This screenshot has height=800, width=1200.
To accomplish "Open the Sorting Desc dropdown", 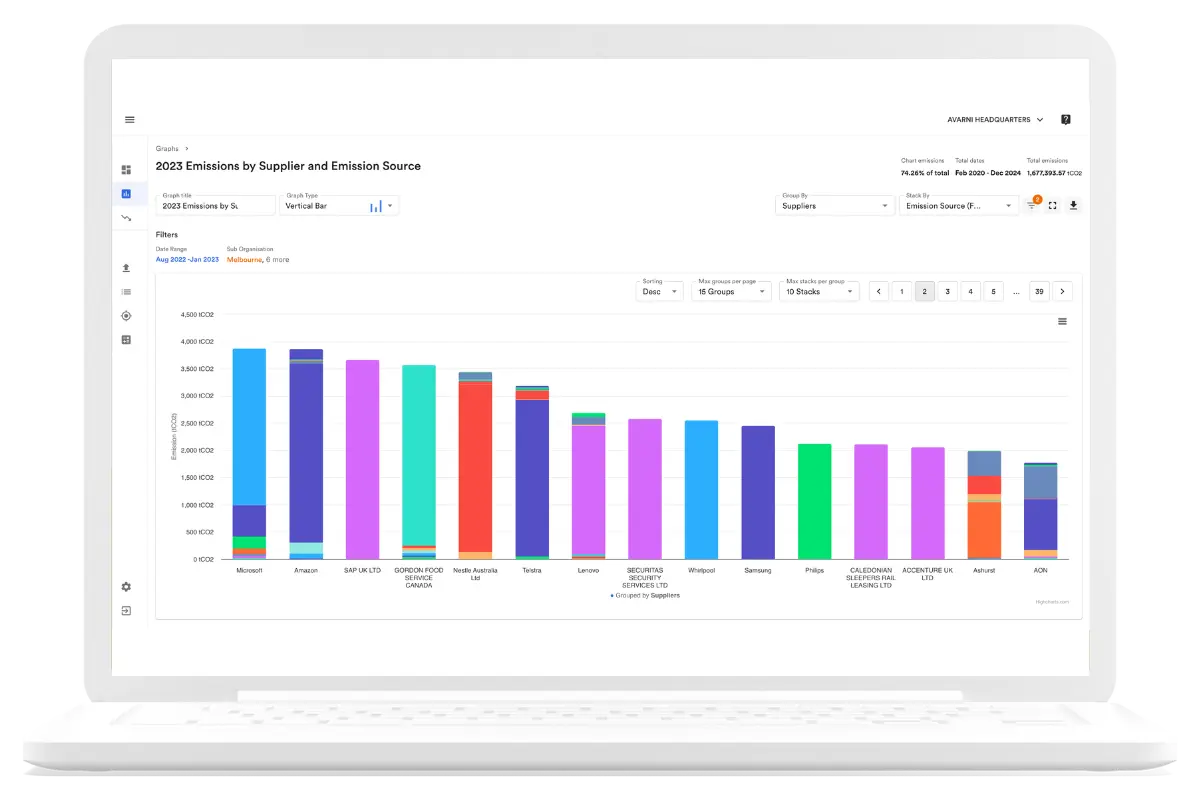I will 660,291.
